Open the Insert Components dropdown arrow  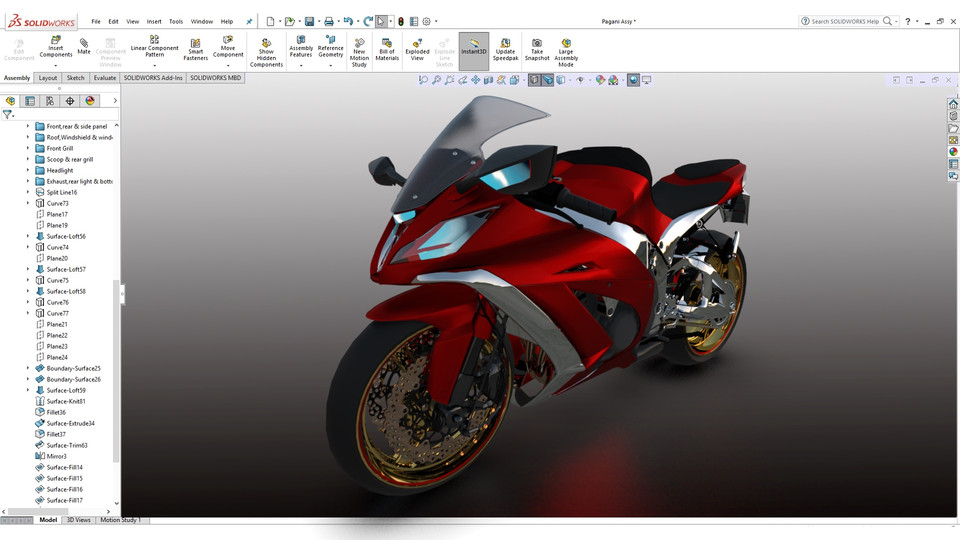point(56,66)
